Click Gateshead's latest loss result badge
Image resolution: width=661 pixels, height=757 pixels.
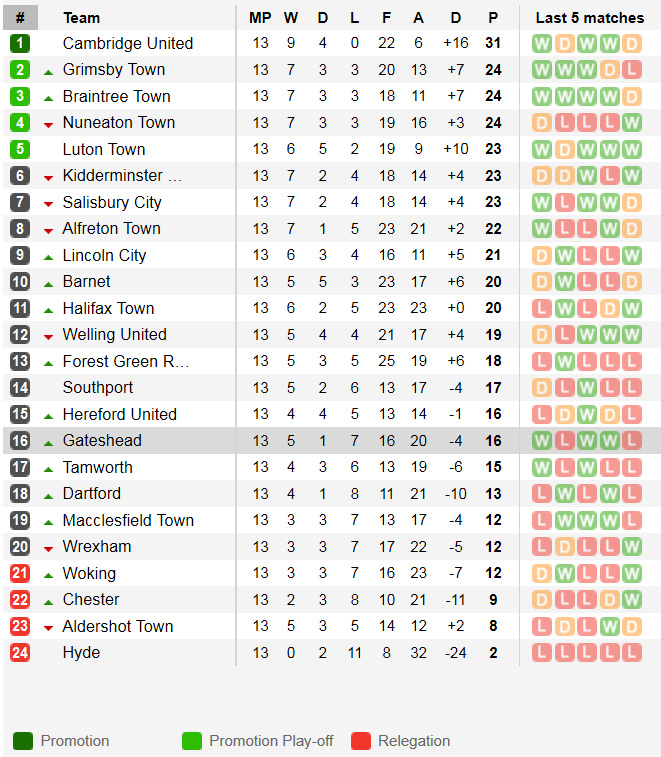coord(631,441)
